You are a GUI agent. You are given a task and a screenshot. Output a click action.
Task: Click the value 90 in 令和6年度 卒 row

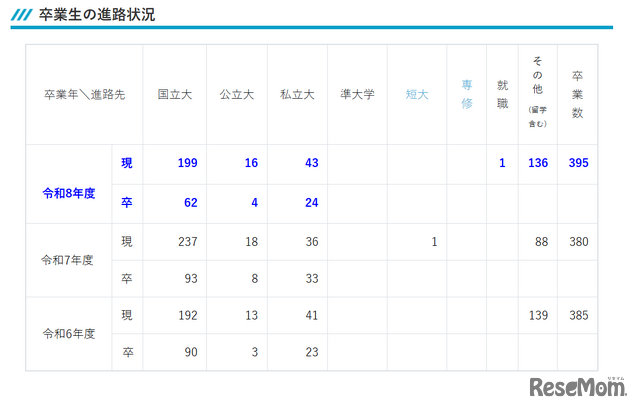pos(191,352)
